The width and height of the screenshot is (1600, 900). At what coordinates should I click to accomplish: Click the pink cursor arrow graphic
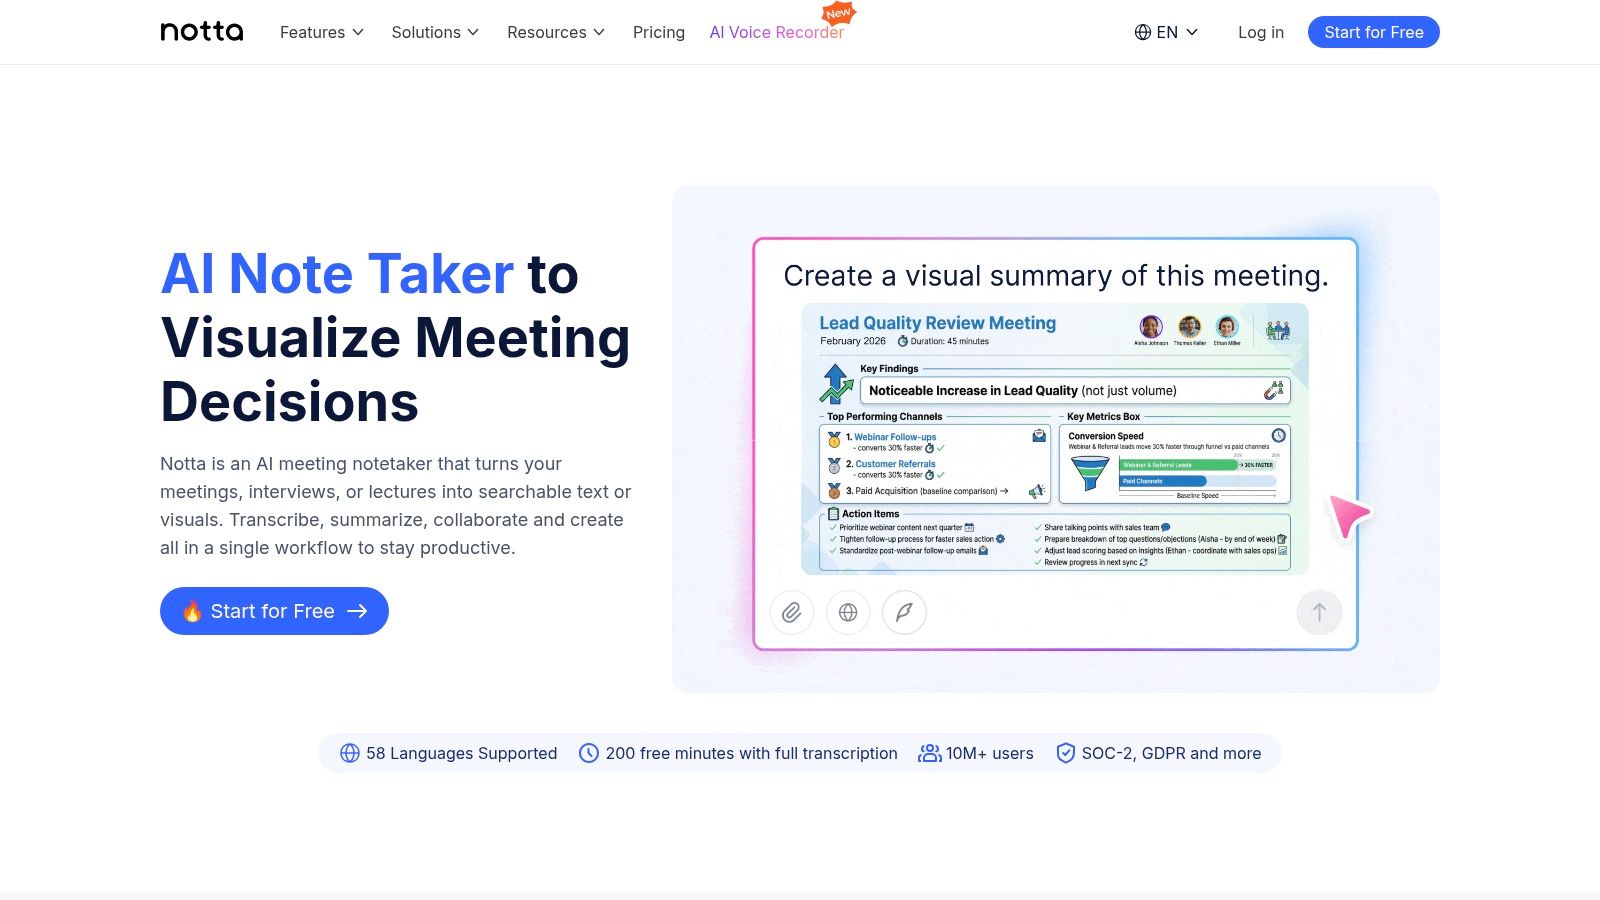[x=1348, y=515]
